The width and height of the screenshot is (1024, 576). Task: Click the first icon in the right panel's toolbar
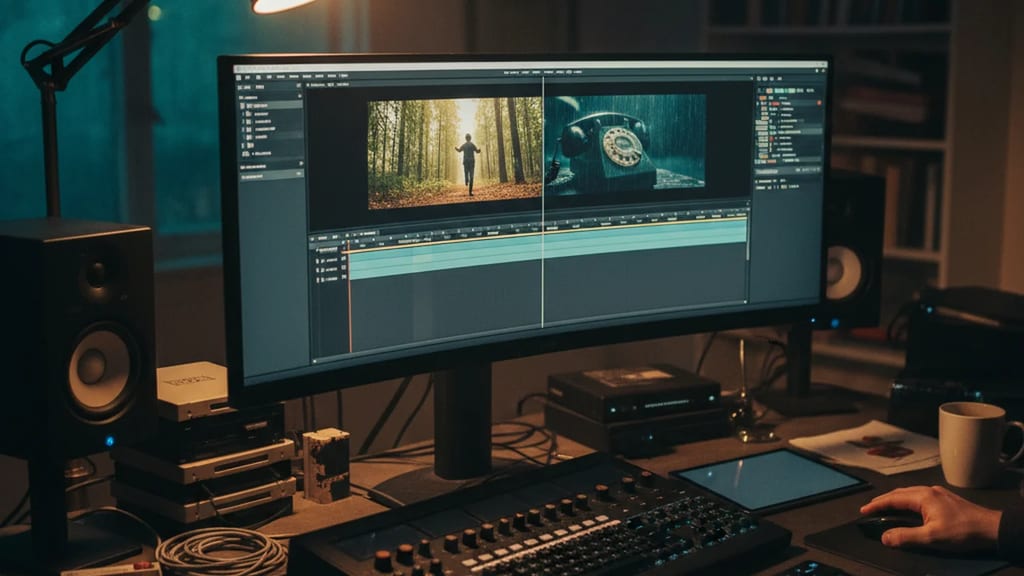coord(758,78)
